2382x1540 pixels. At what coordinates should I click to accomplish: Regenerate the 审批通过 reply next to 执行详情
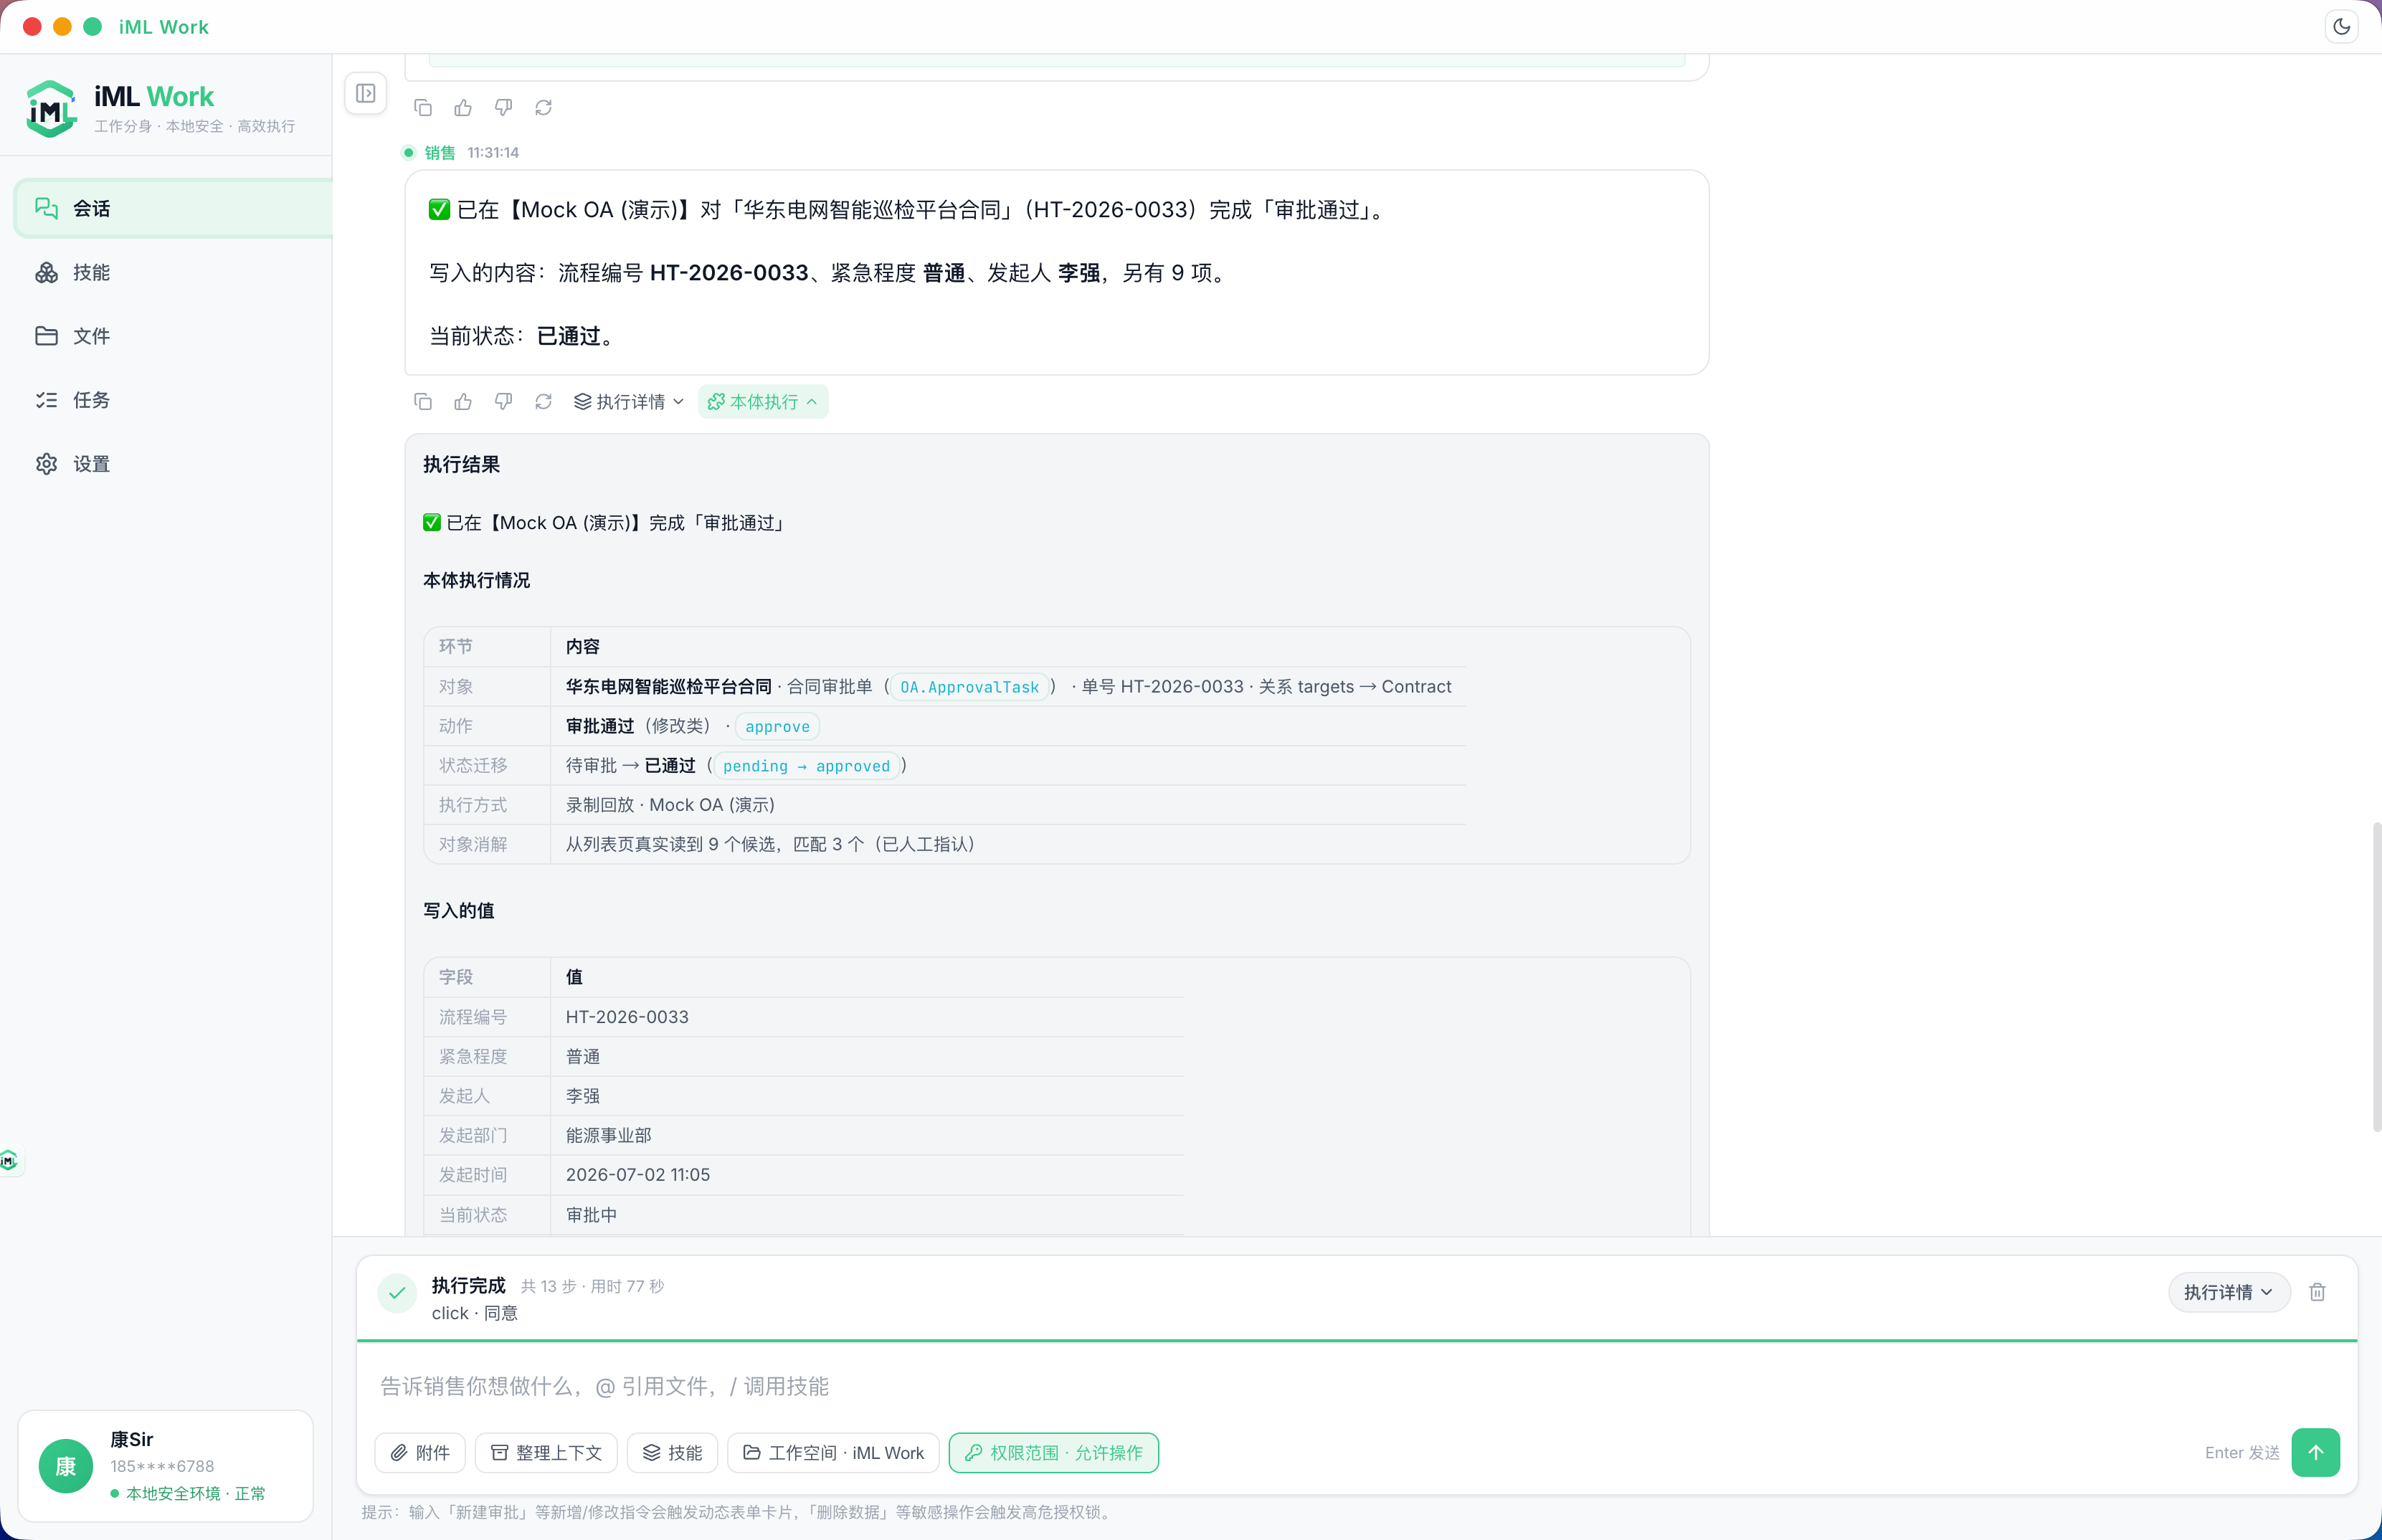coord(543,401)
